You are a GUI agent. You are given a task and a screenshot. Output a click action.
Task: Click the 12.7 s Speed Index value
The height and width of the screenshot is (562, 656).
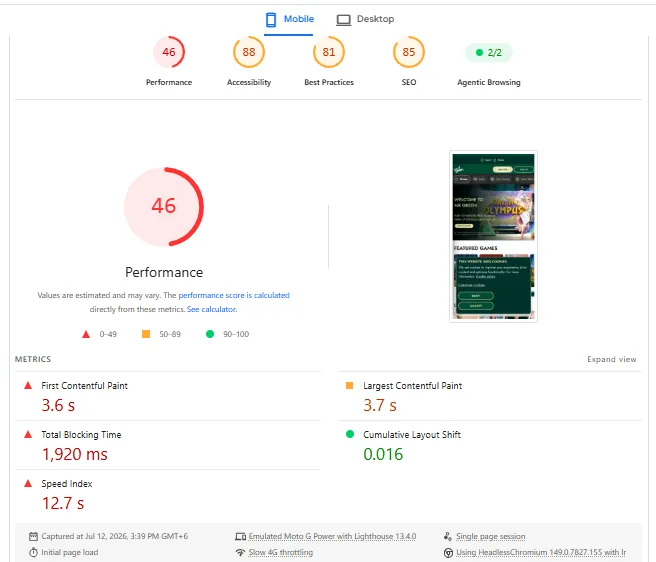[x=63, y=503]
